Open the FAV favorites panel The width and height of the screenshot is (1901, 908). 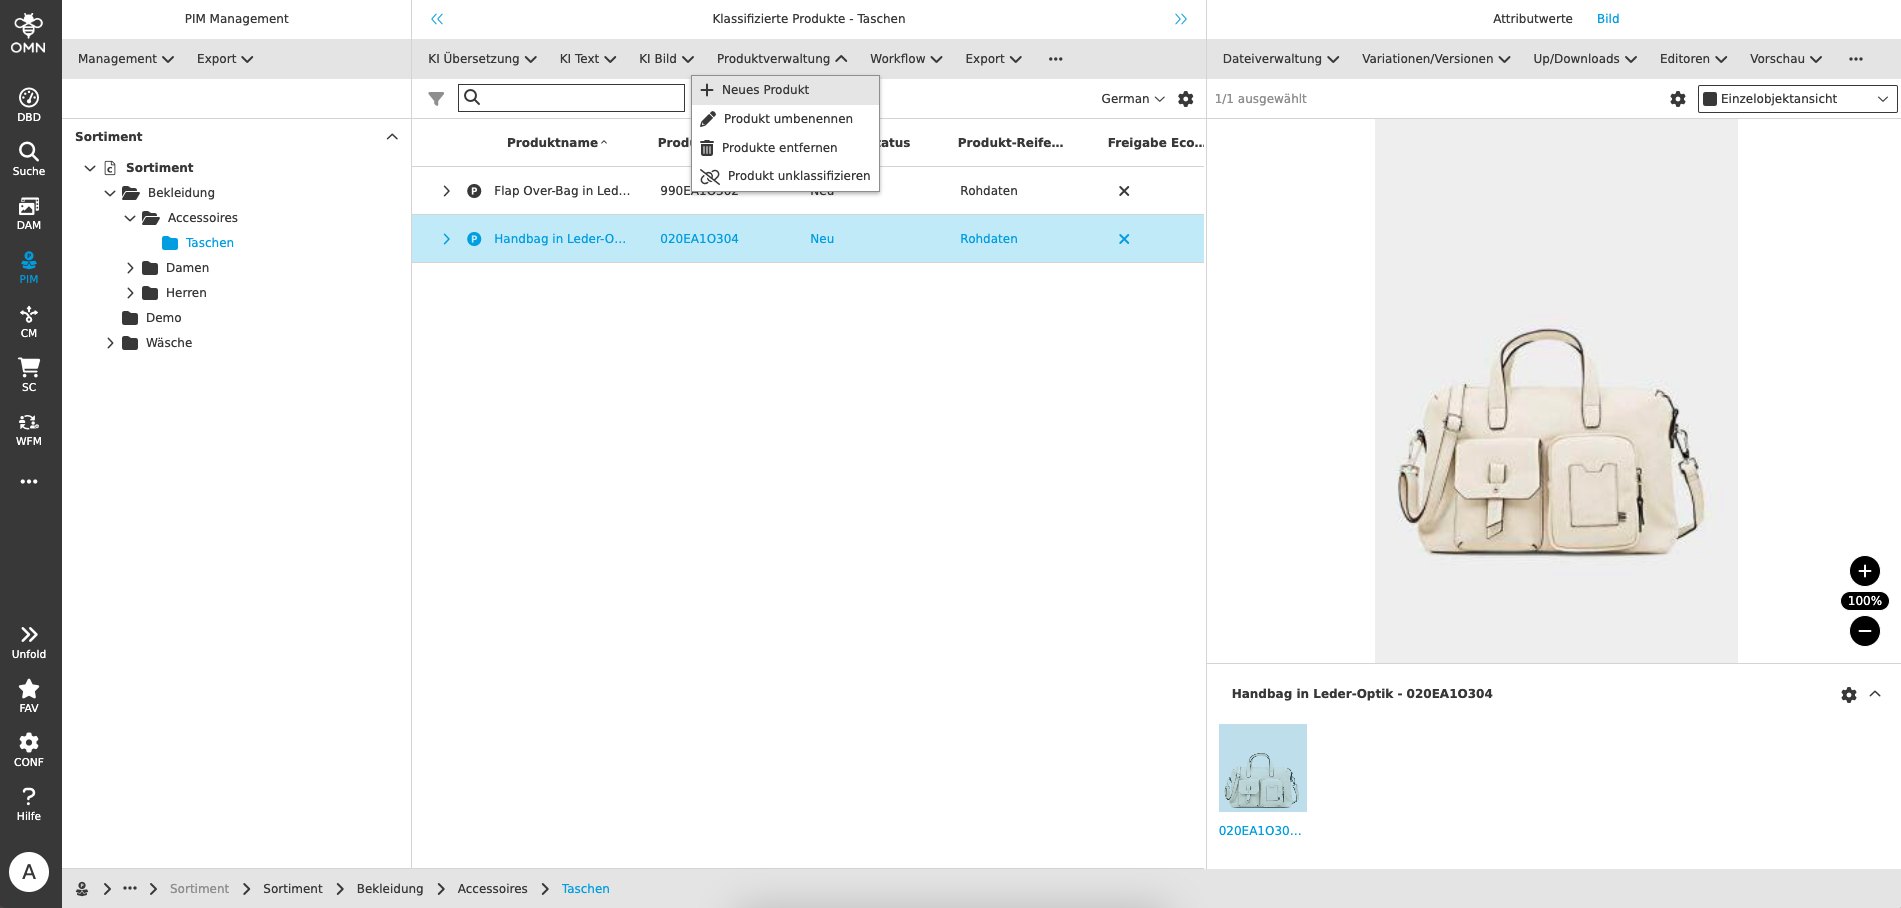pyautogui.click(x=29, y=693)
